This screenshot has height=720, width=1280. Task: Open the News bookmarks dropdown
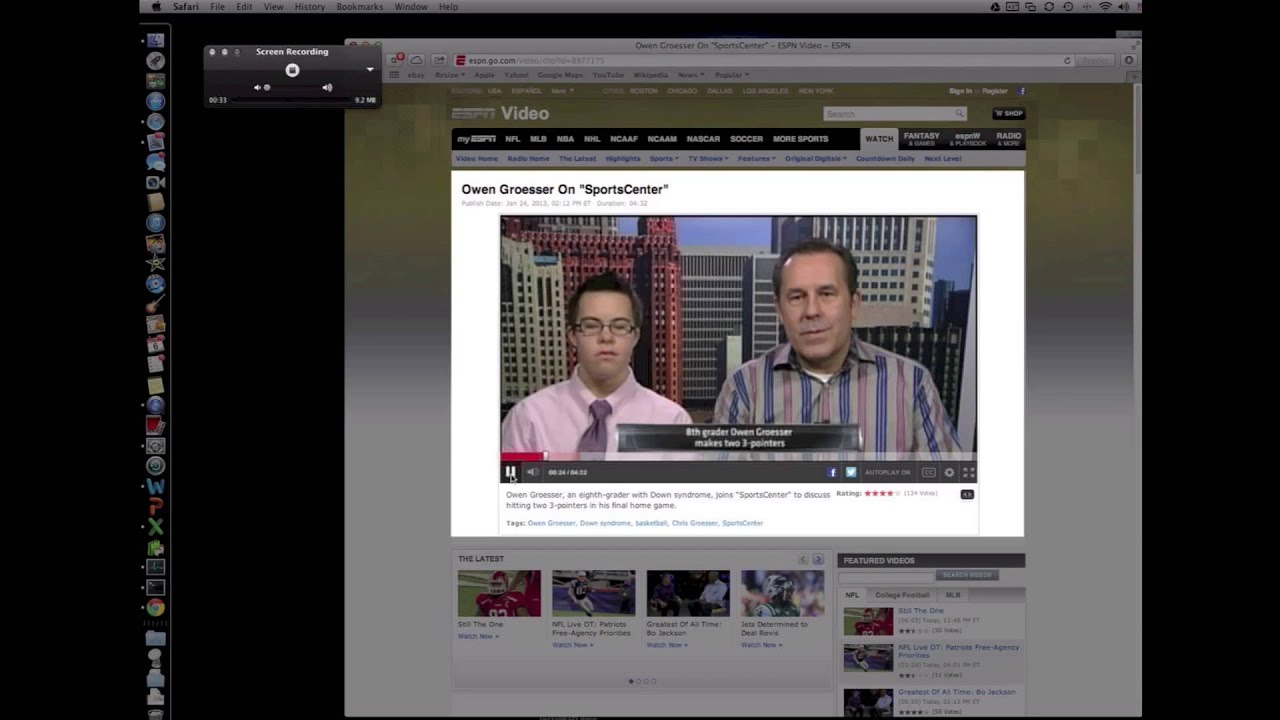(x=690, y=75)
